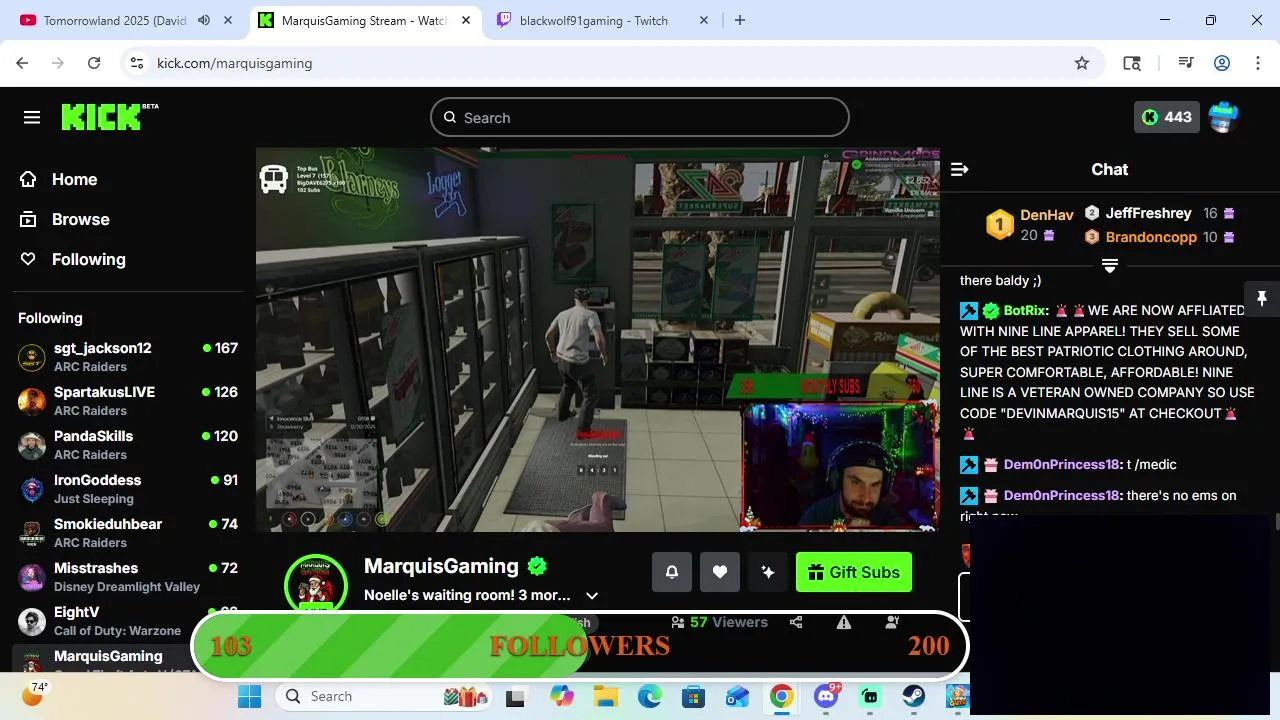Click the share stream icon
1280x720 pixels.
[796, 622]
